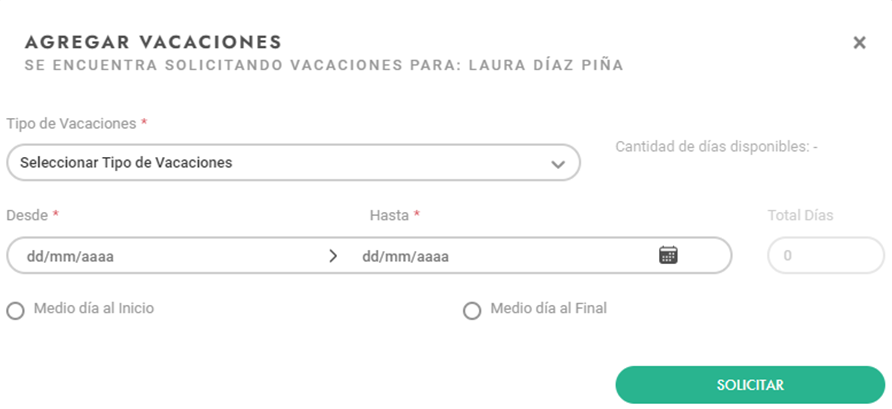Click the subtitle mentioning Laura Díaz Piña
892x409 pixels.
[324, 65]
